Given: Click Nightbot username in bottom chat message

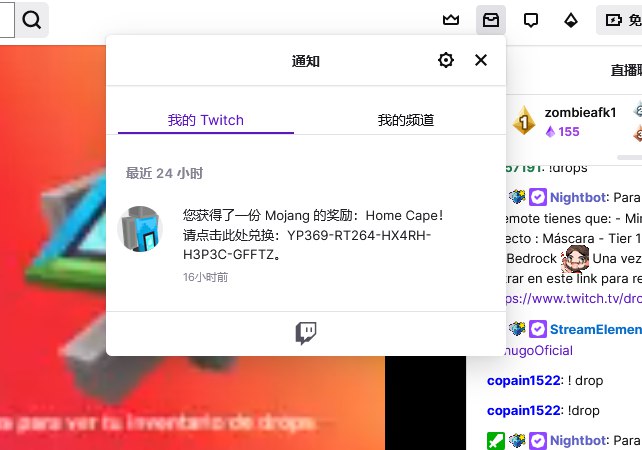Looking at the screenshot, I should click(x=577, y=441).
